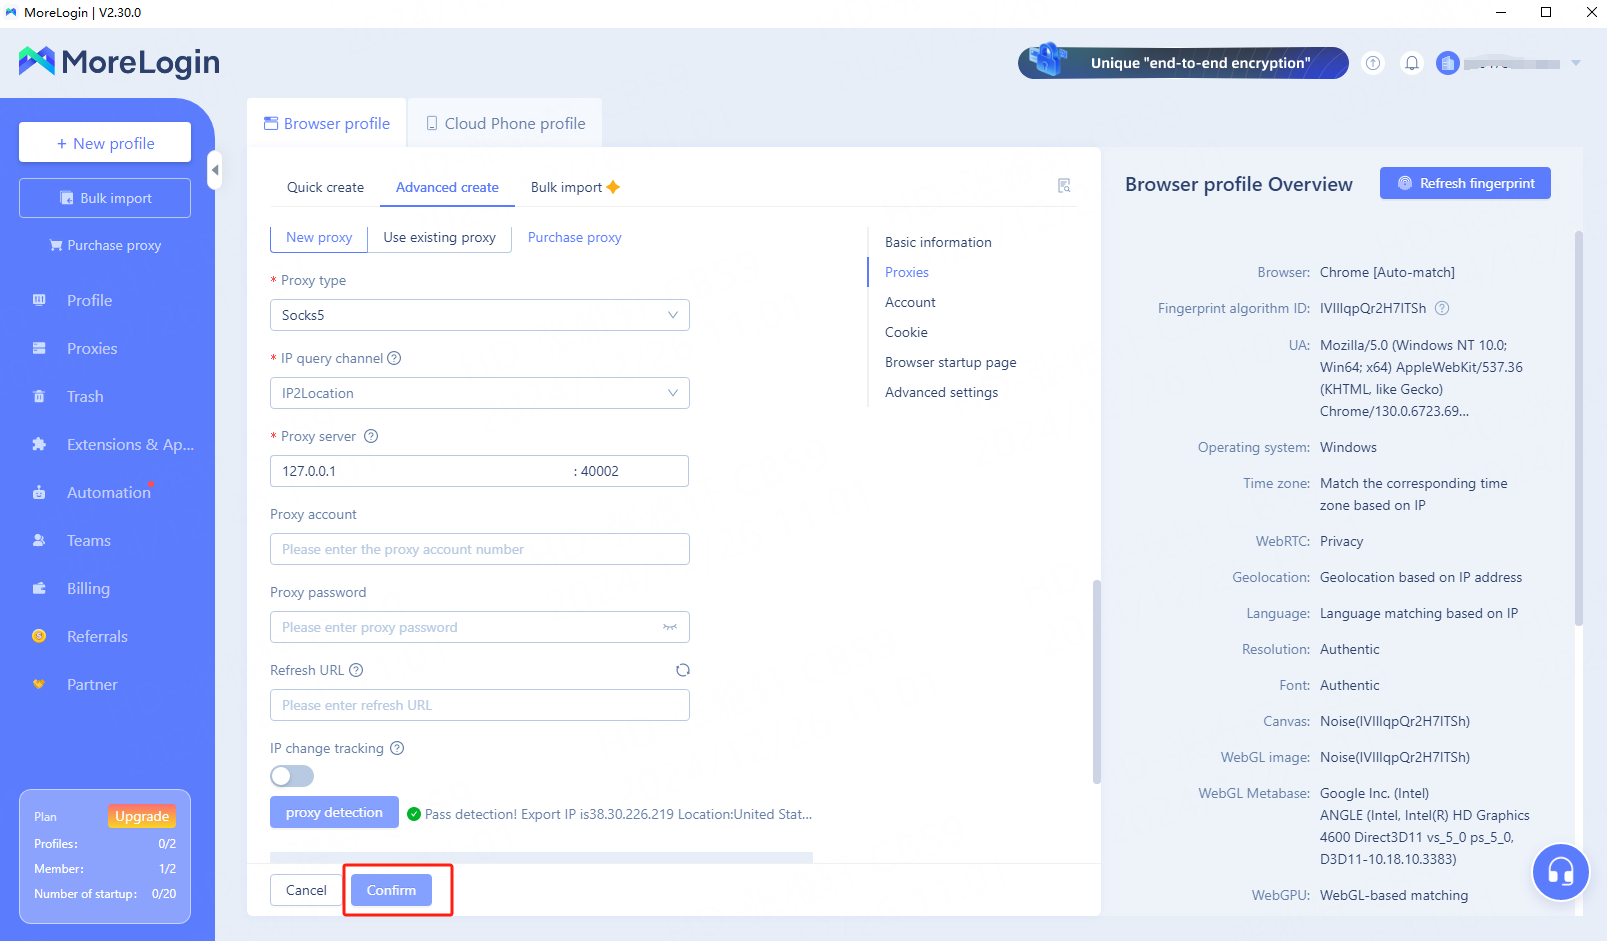Click the help icon beside Fingerprint algorithm ID
This screenshot has height=941, width=1607.
point(1442,308)
